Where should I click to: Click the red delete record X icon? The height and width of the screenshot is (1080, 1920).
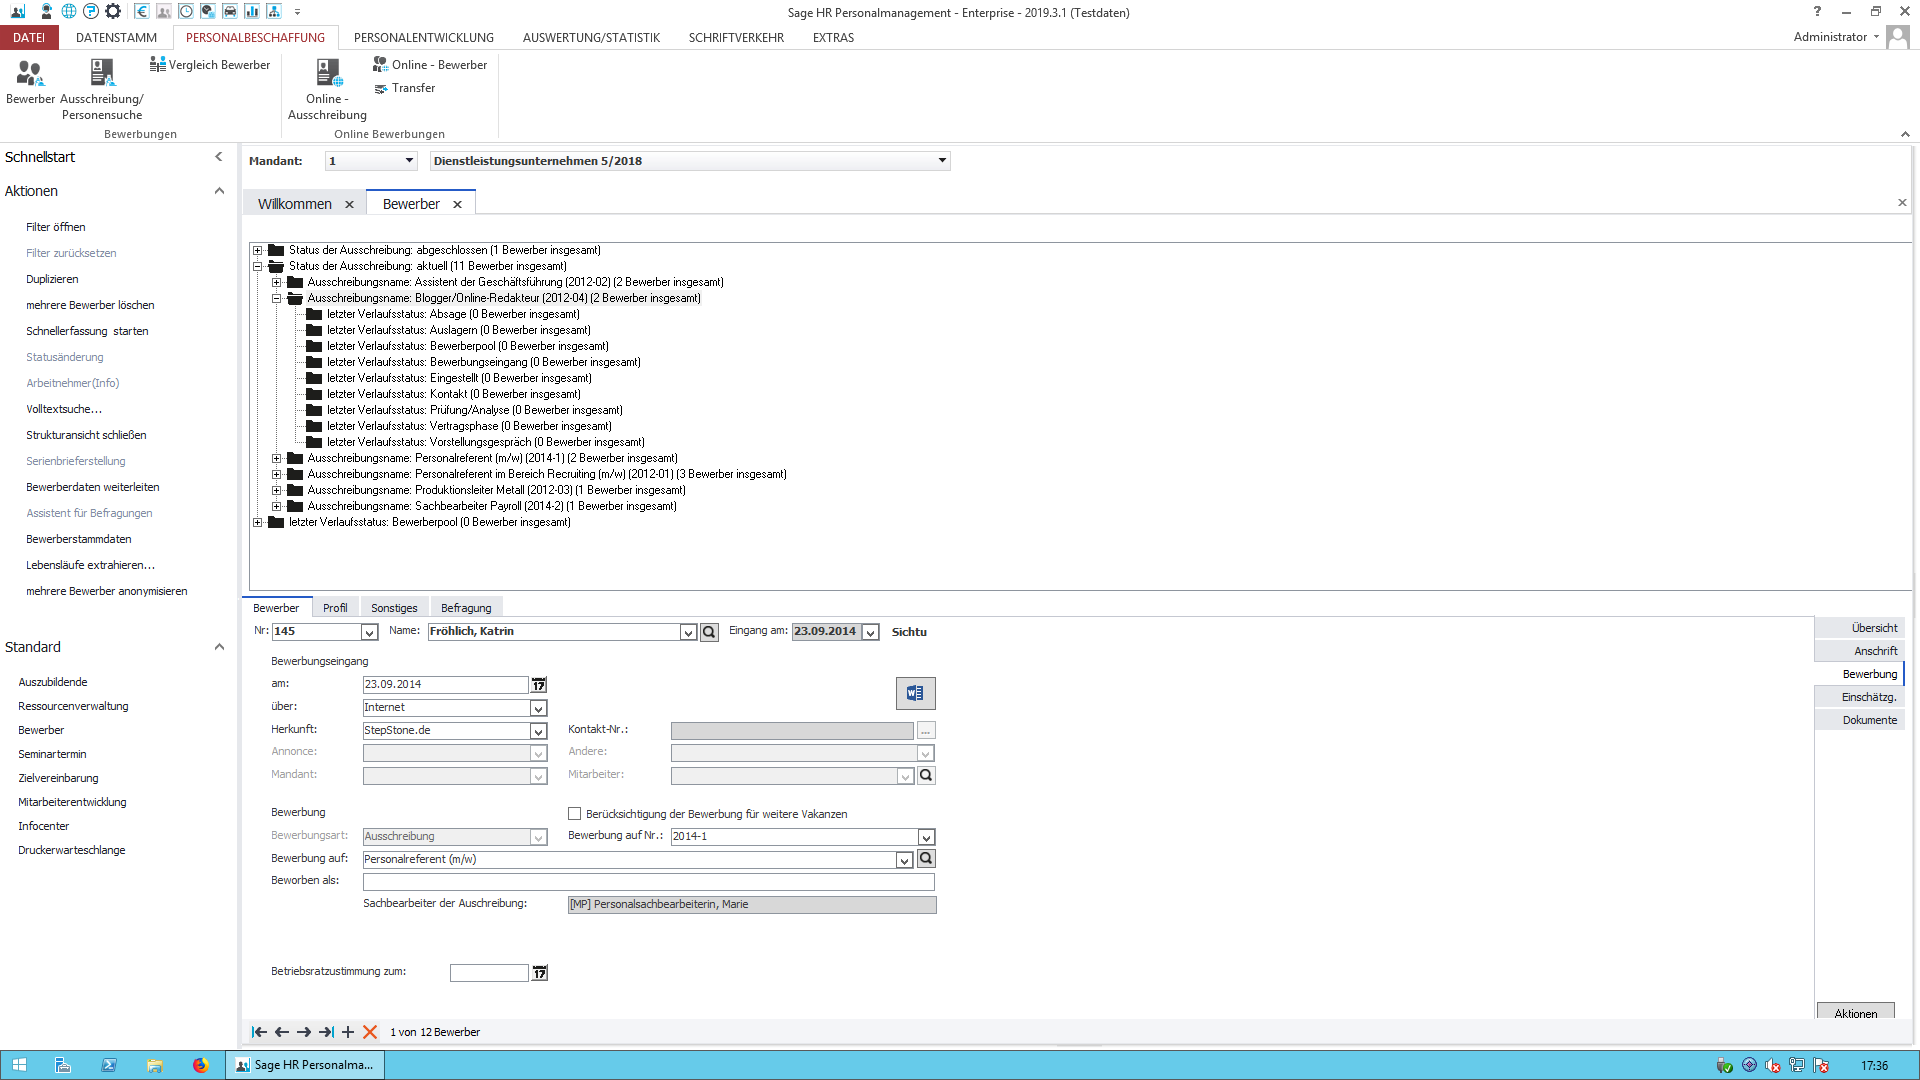370,1032
